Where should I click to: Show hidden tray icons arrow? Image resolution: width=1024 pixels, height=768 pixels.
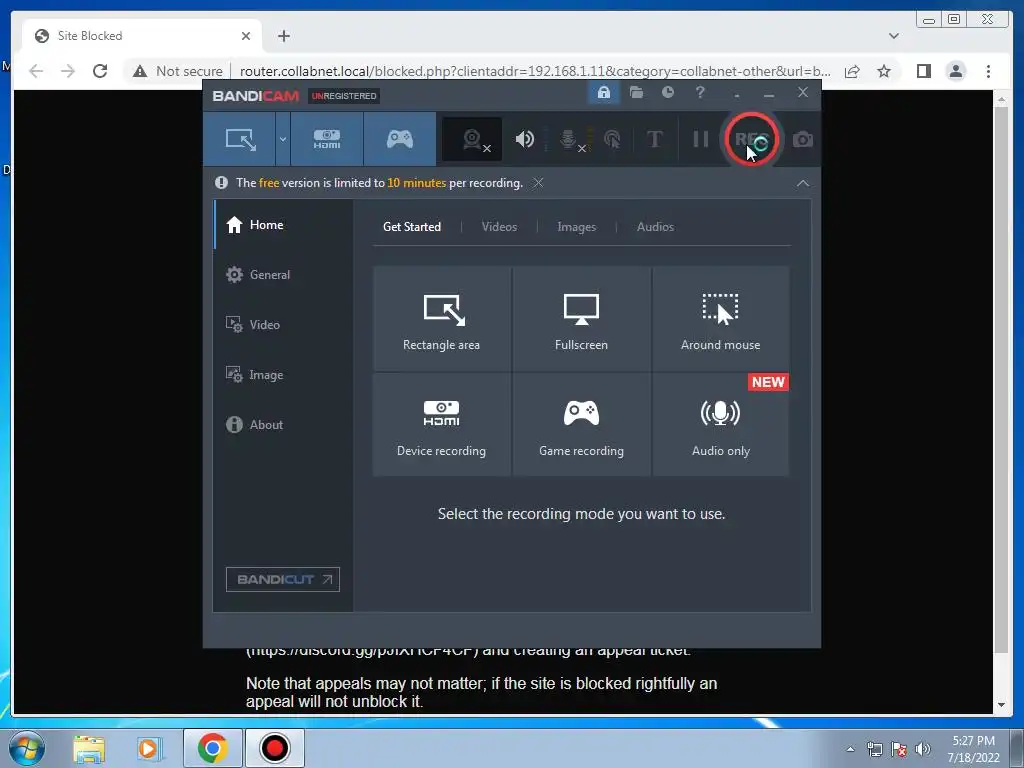coord(850,749)
